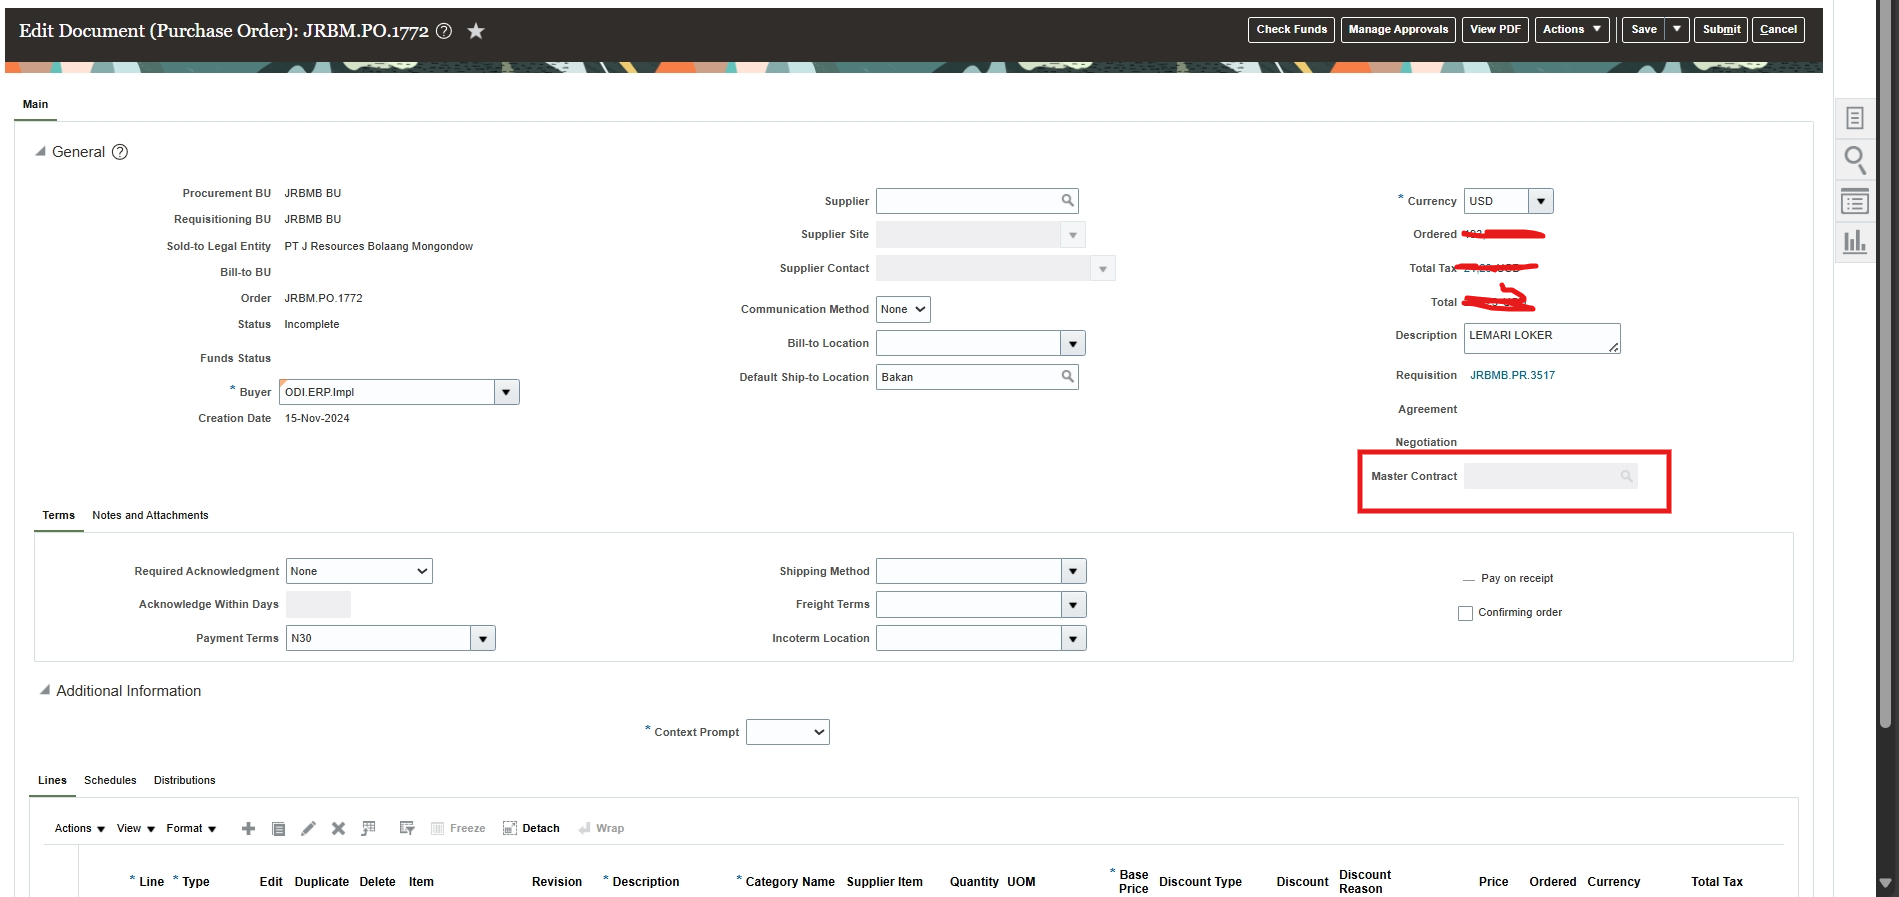Add a new line with the plus icon
The width and height of the screenshot is (1899, 897).
coord(249,828)
